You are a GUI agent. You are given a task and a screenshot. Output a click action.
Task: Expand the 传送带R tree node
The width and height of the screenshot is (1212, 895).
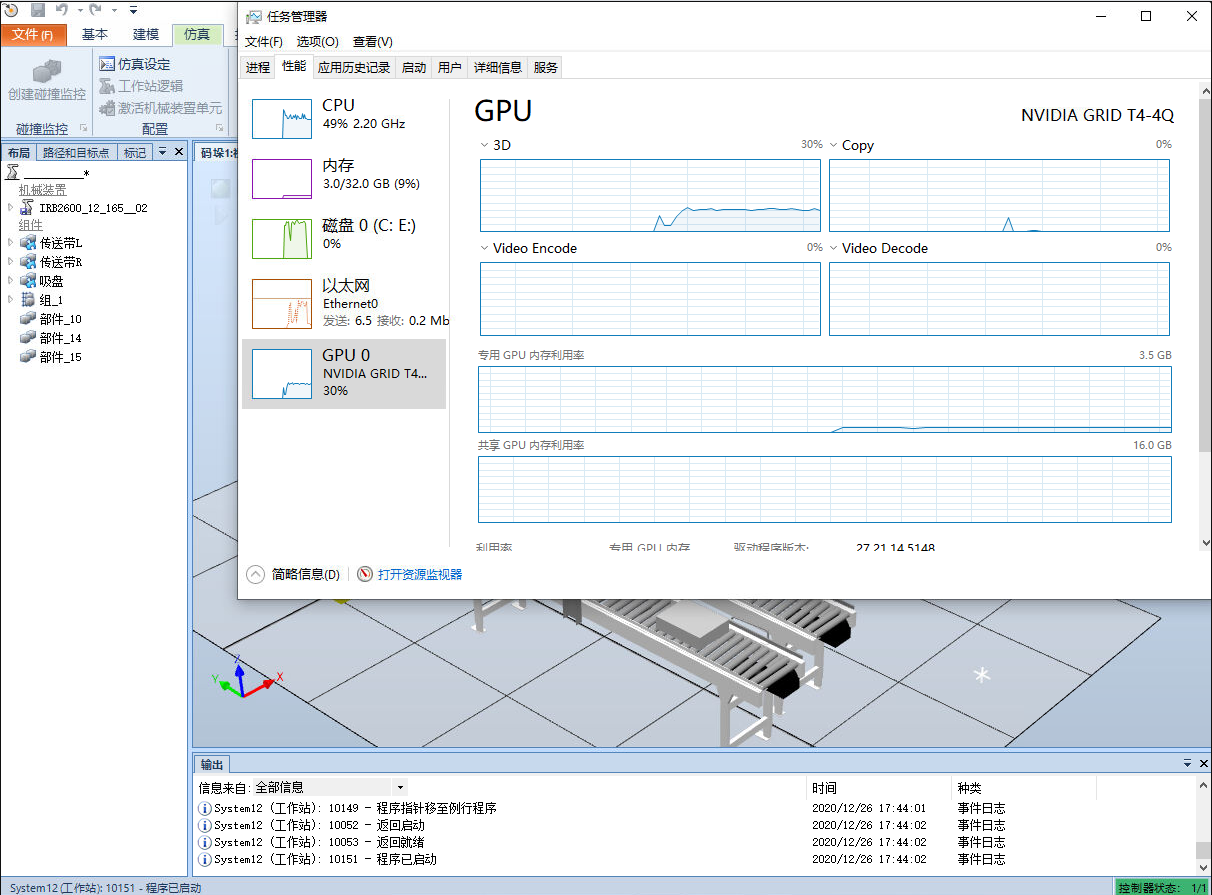pos(10,262)
